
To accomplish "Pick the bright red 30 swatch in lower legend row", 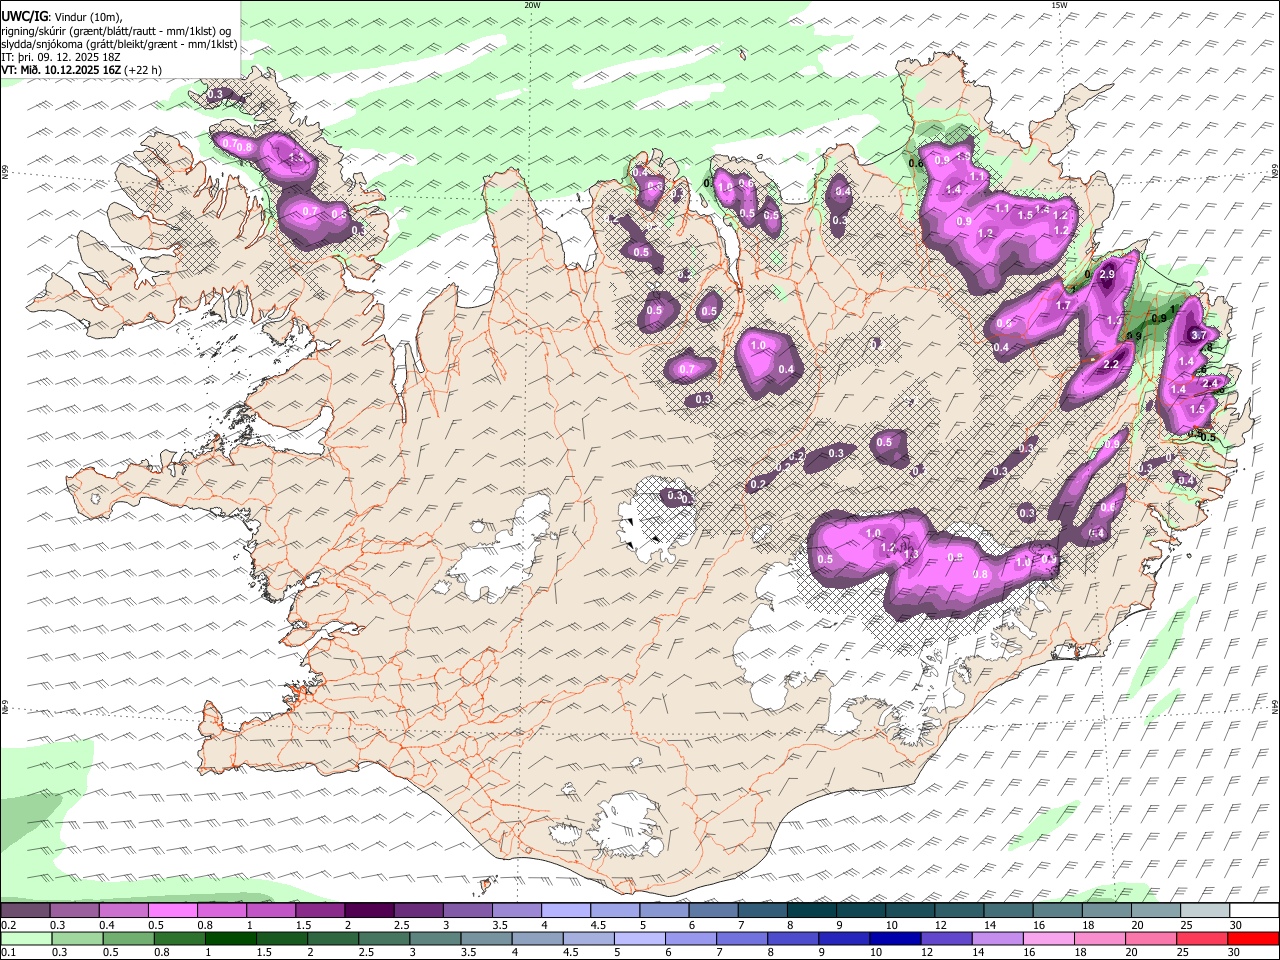I will coord(1253,938).
